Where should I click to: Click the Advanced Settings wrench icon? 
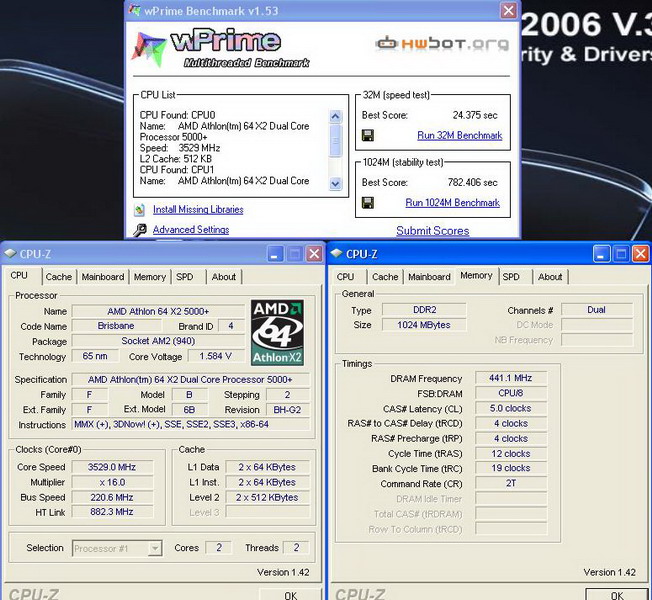coord(140,230)
